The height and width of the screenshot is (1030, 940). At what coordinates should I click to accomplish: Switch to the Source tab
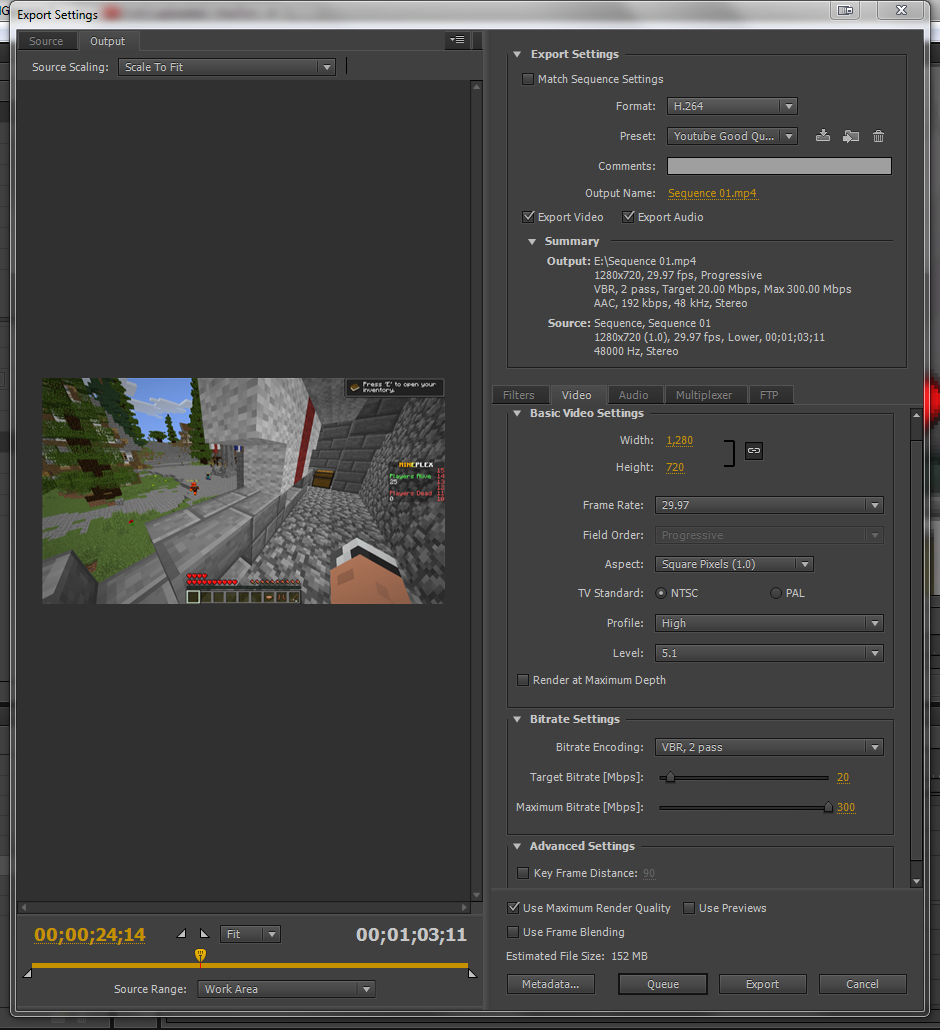[46, 41]
